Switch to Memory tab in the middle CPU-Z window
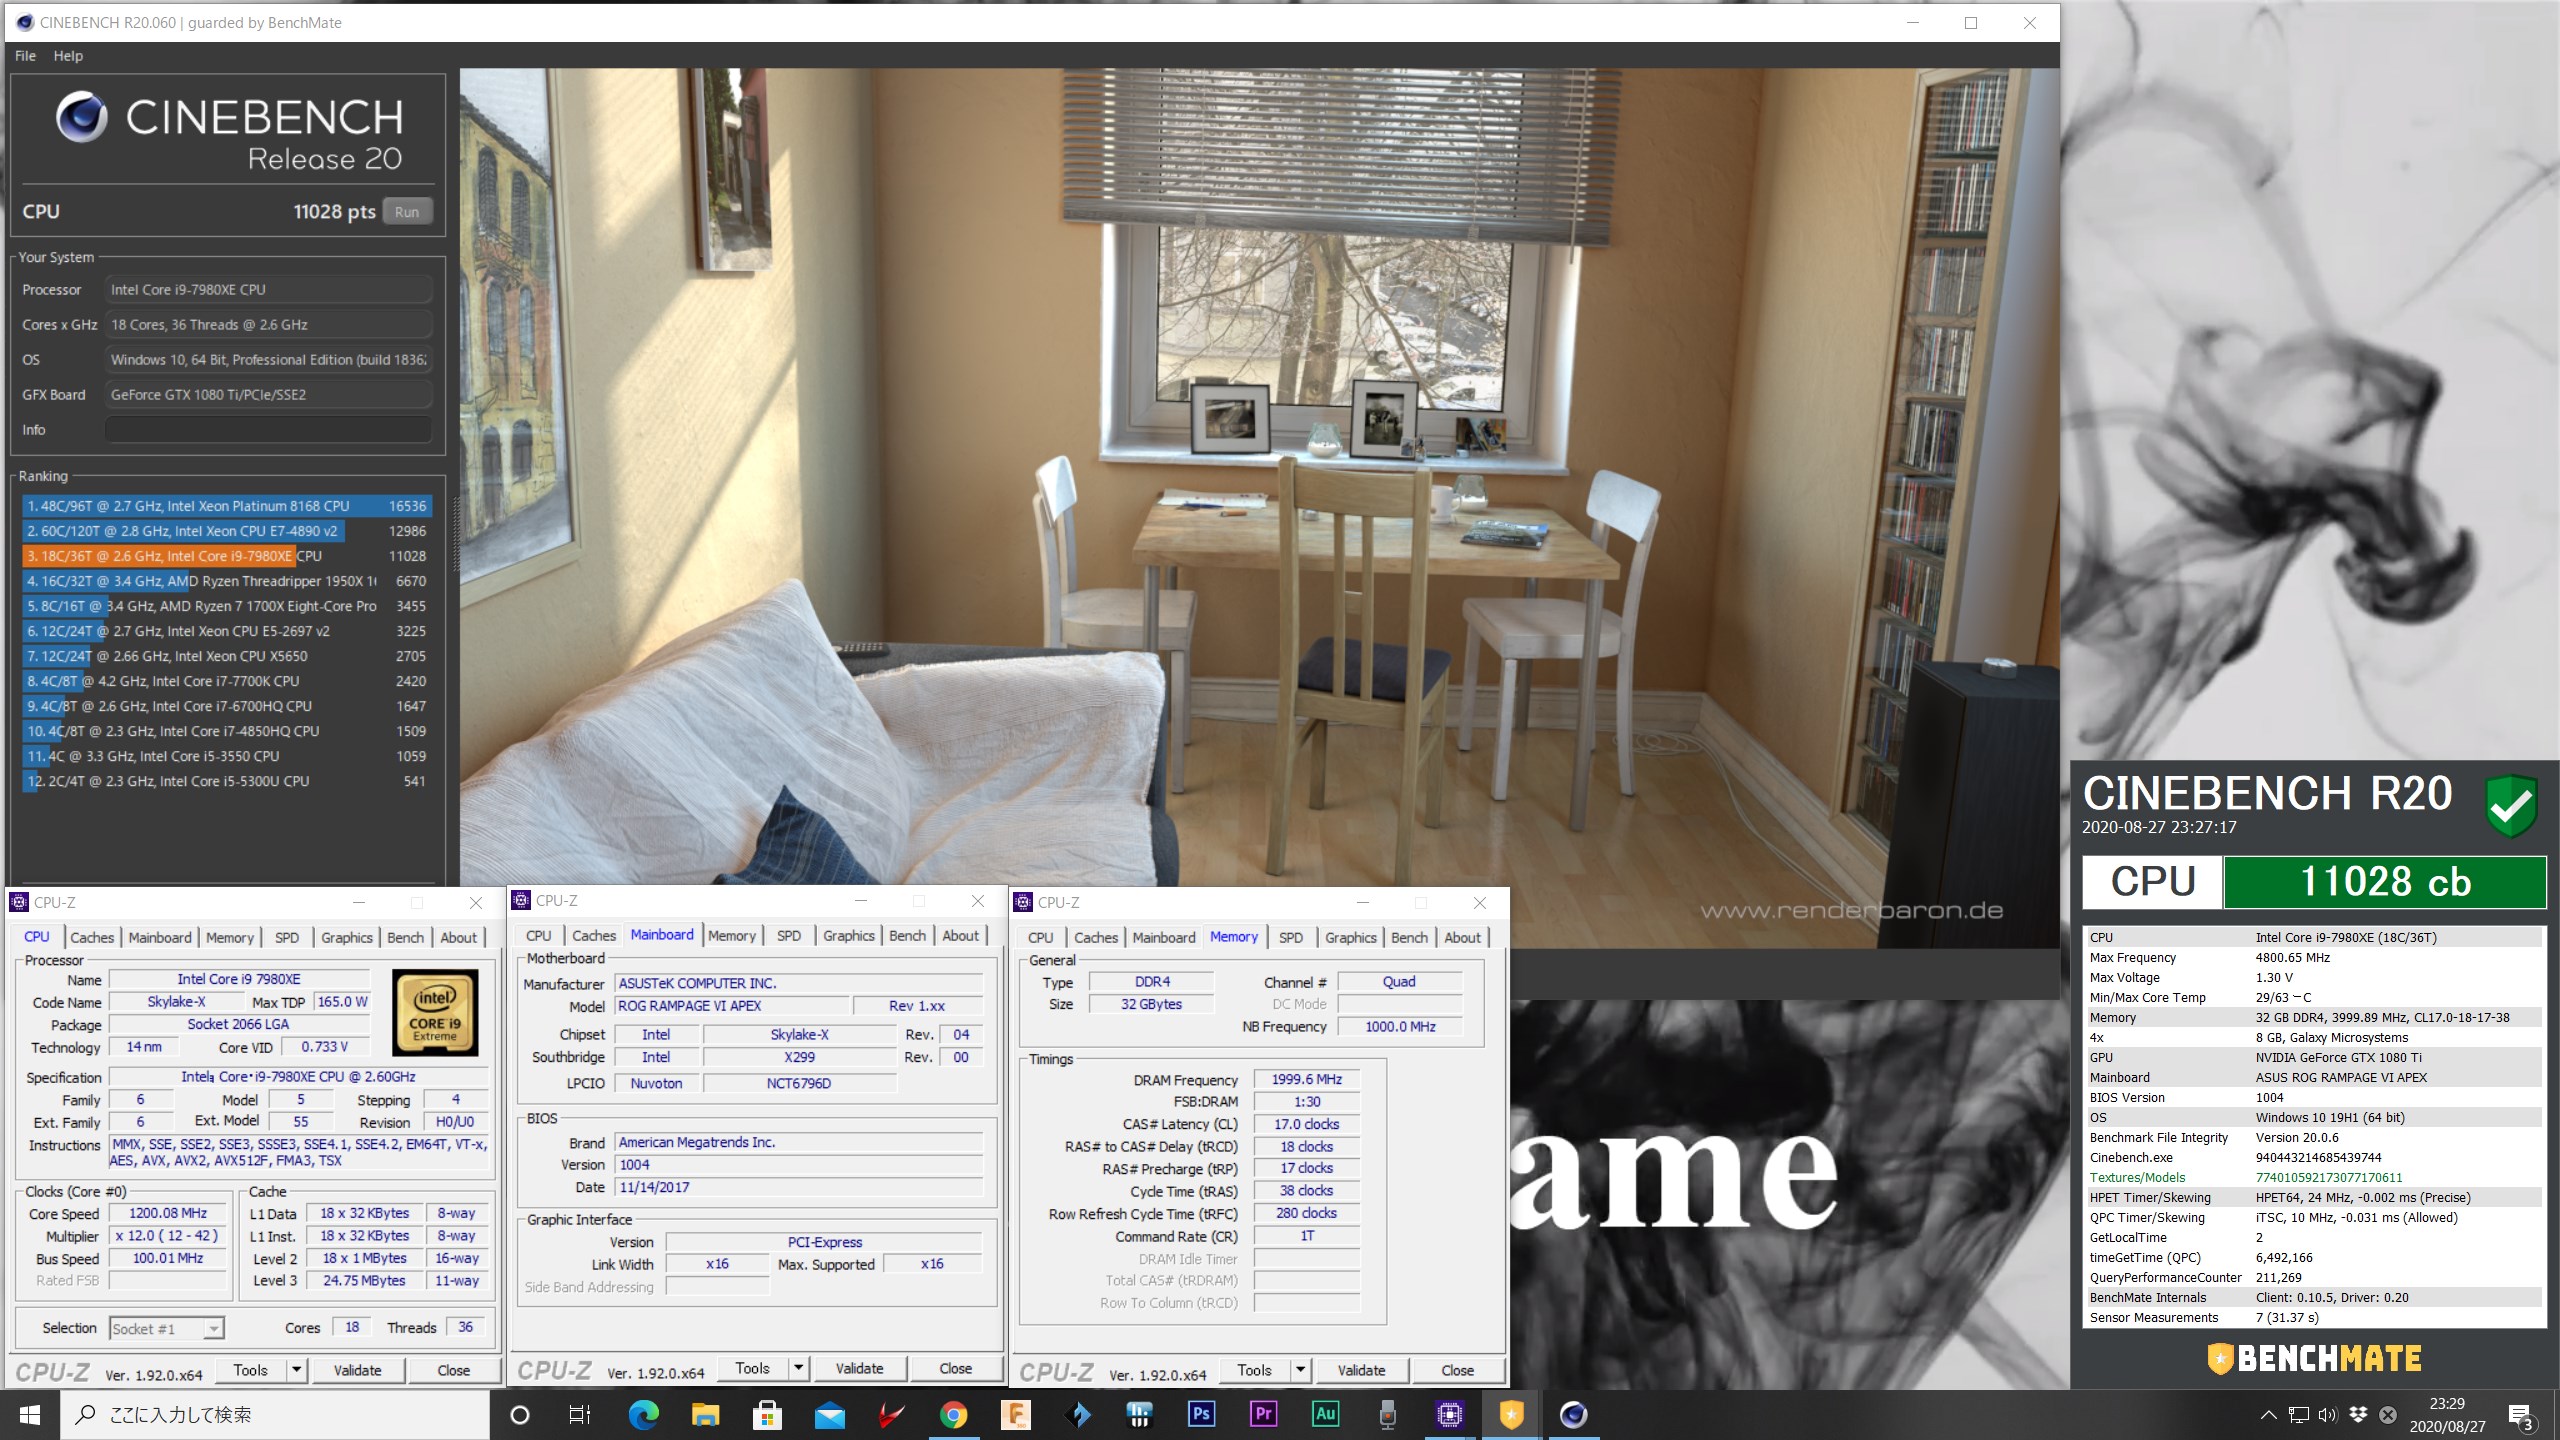Image resolution: width=2560 pixels, height=1440 pixels. [x=732, y=935]
